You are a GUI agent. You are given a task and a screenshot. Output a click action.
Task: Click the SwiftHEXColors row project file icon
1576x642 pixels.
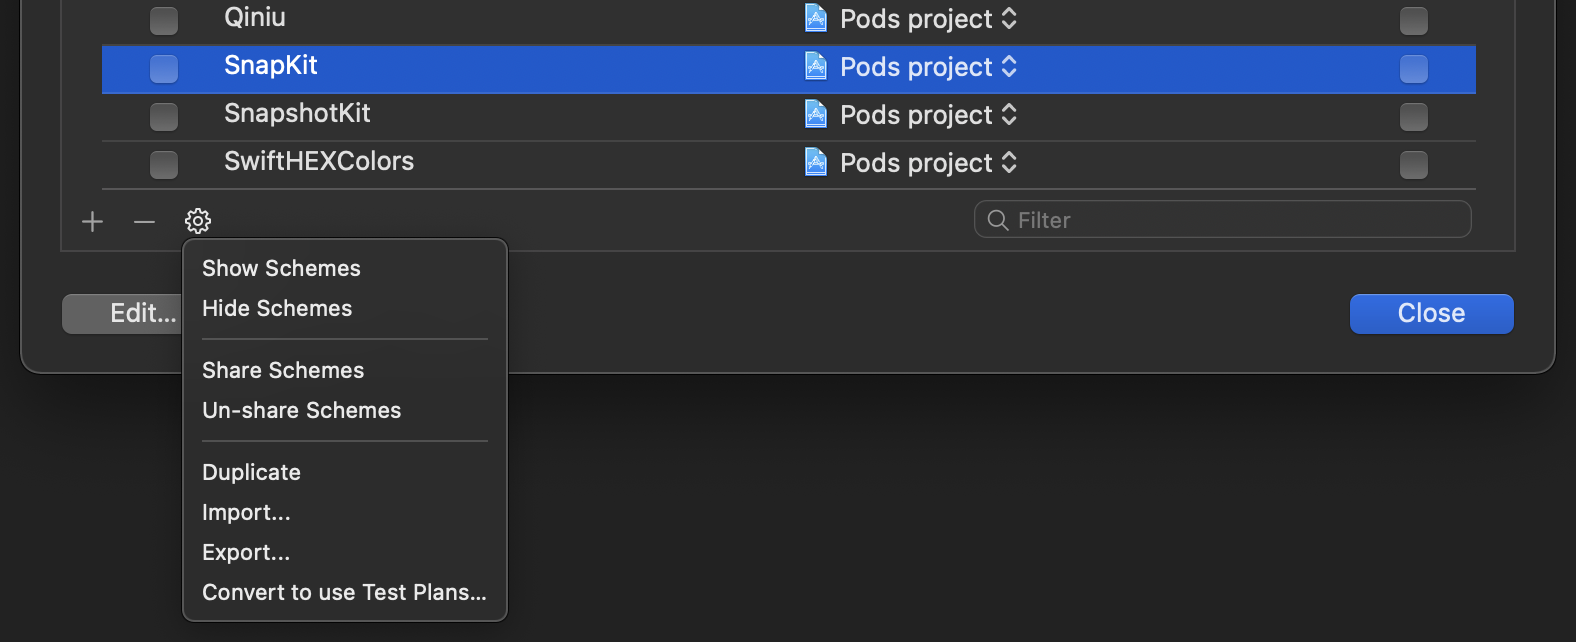816,162
